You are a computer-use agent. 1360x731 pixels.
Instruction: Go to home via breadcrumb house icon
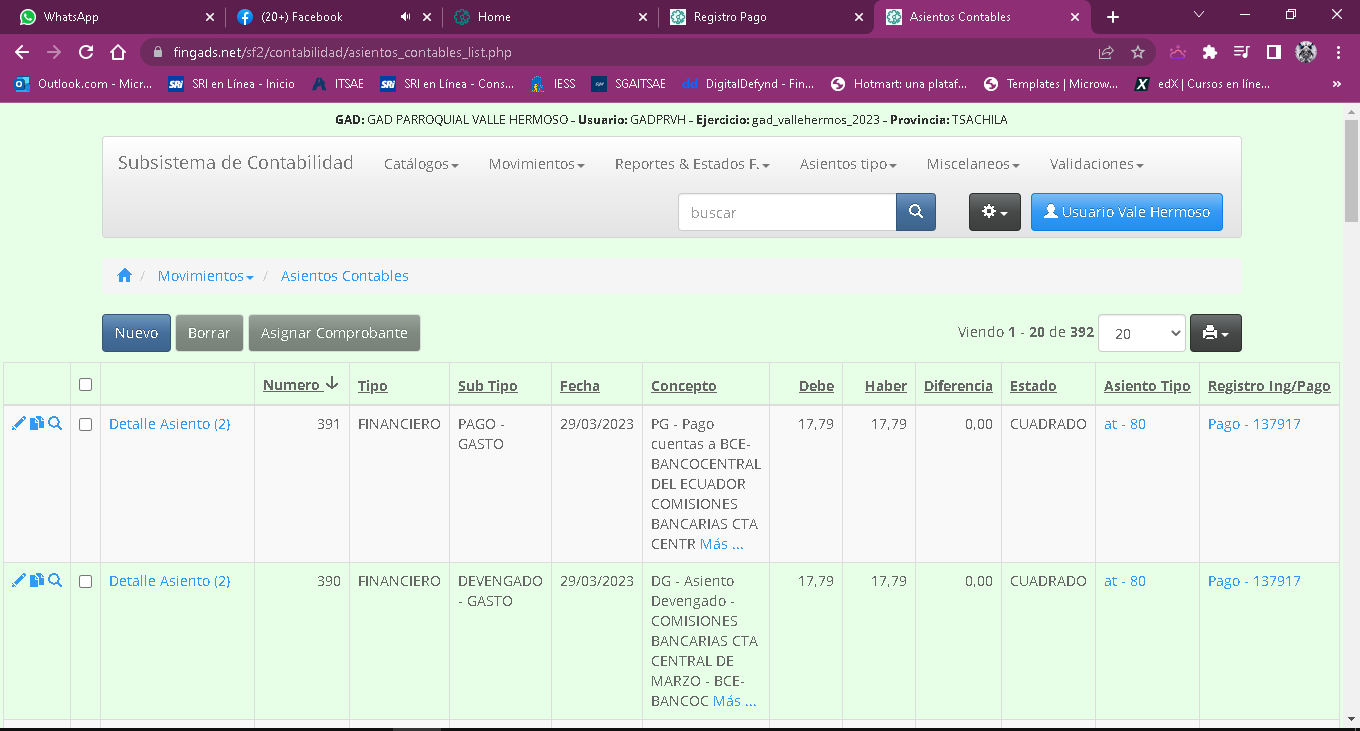point(125,276)
